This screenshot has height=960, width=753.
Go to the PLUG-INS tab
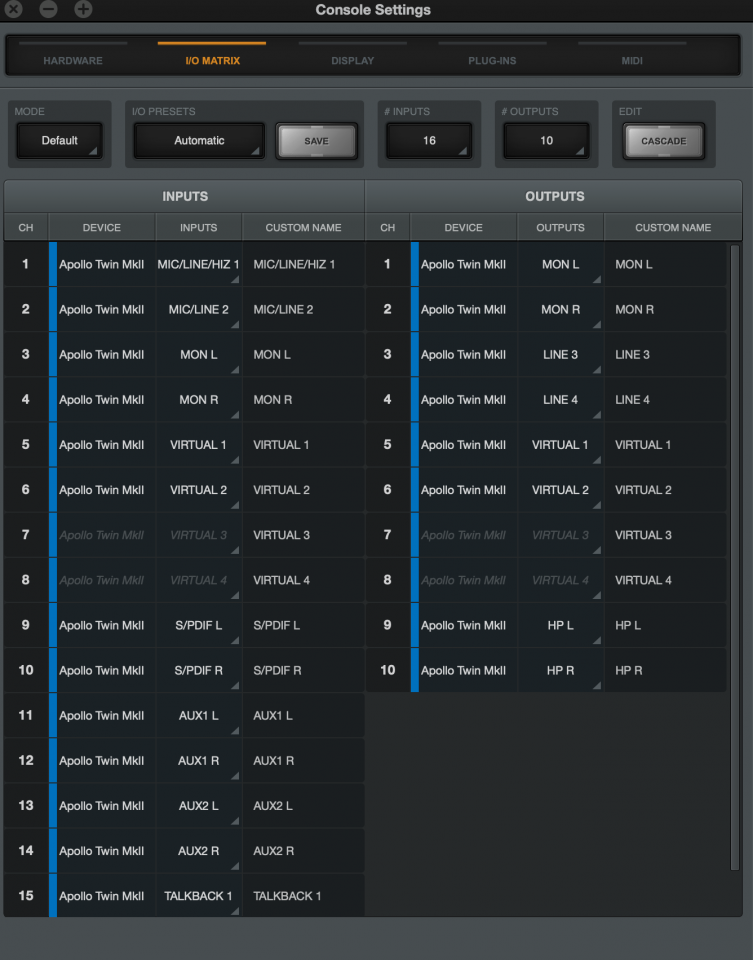[492, 61]
